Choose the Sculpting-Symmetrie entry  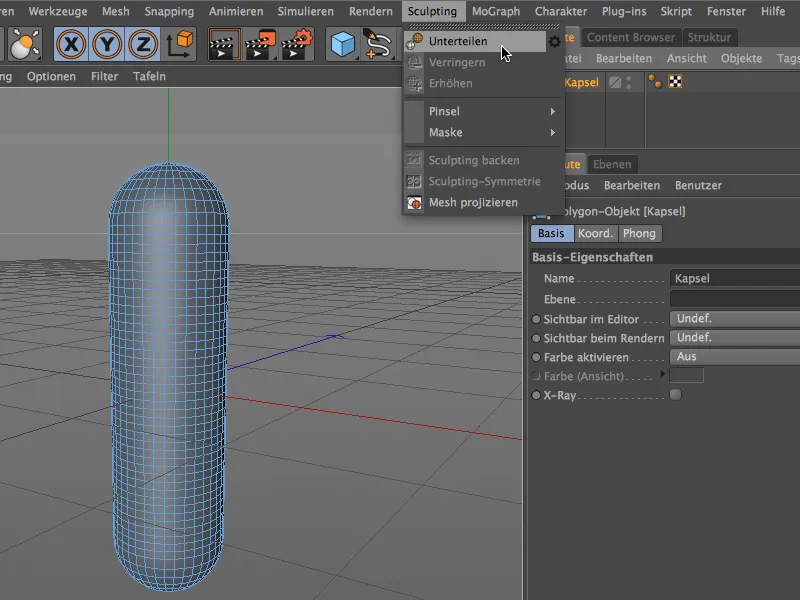click(x=484, y=181)
